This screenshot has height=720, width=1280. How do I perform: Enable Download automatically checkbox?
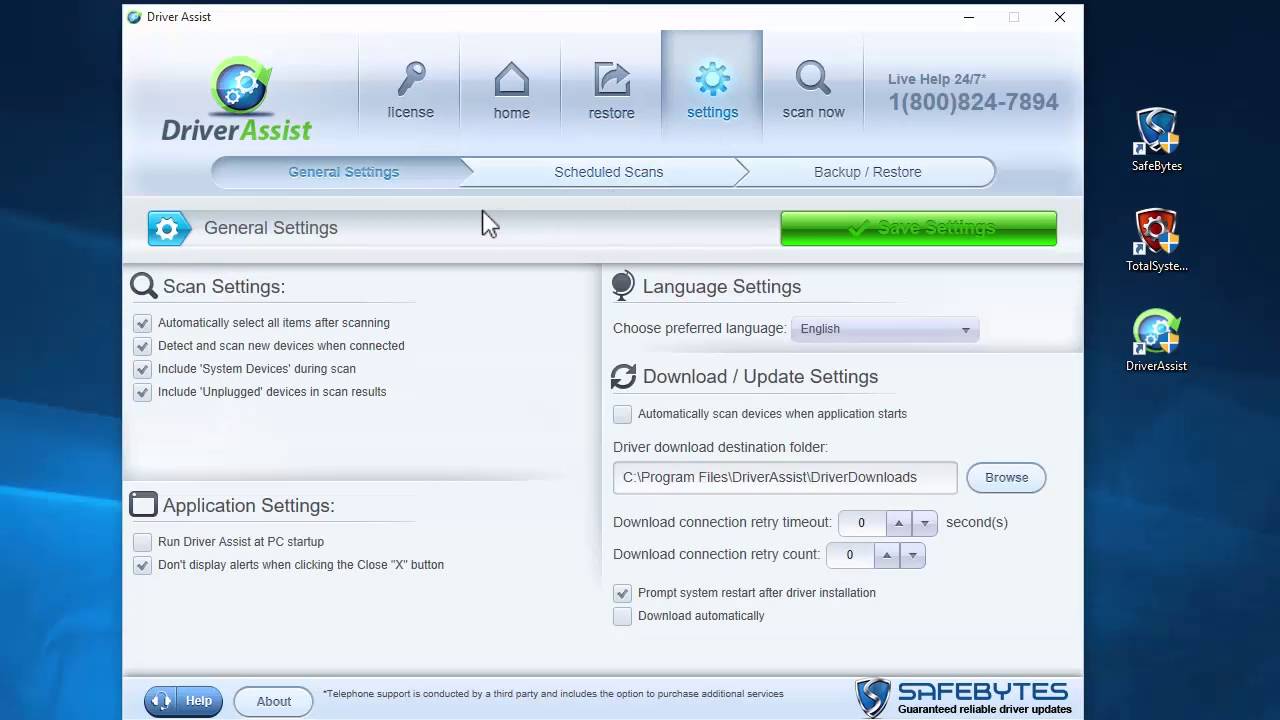pyautogui.click(x=622, y=616)
